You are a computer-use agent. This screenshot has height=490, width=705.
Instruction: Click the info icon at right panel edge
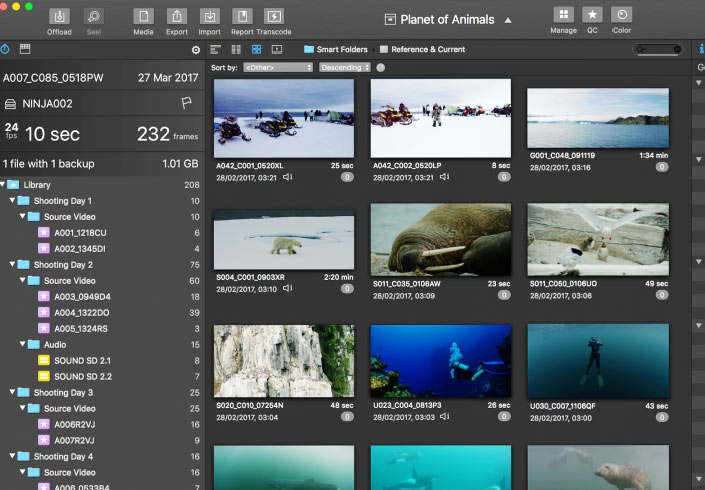tap(701, 49)
